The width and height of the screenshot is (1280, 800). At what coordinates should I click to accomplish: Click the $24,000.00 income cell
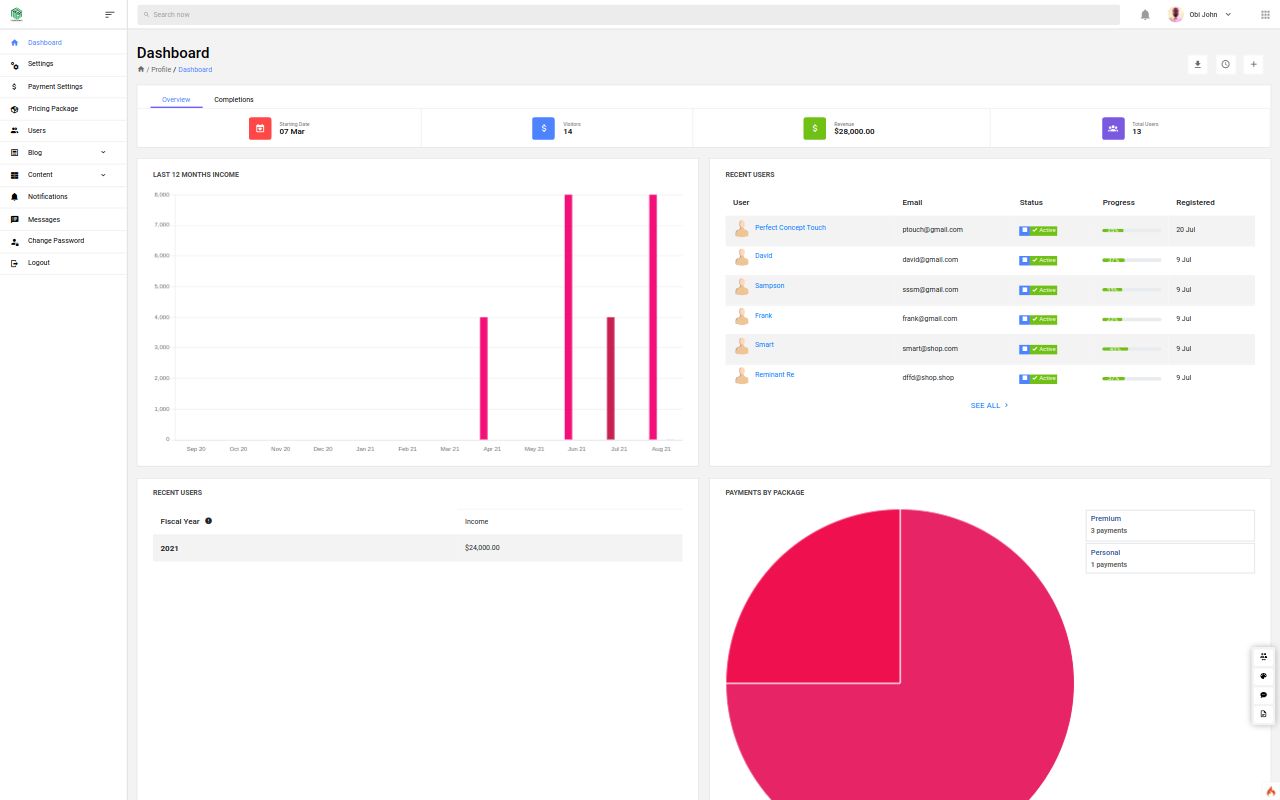(x=482, y=548)
